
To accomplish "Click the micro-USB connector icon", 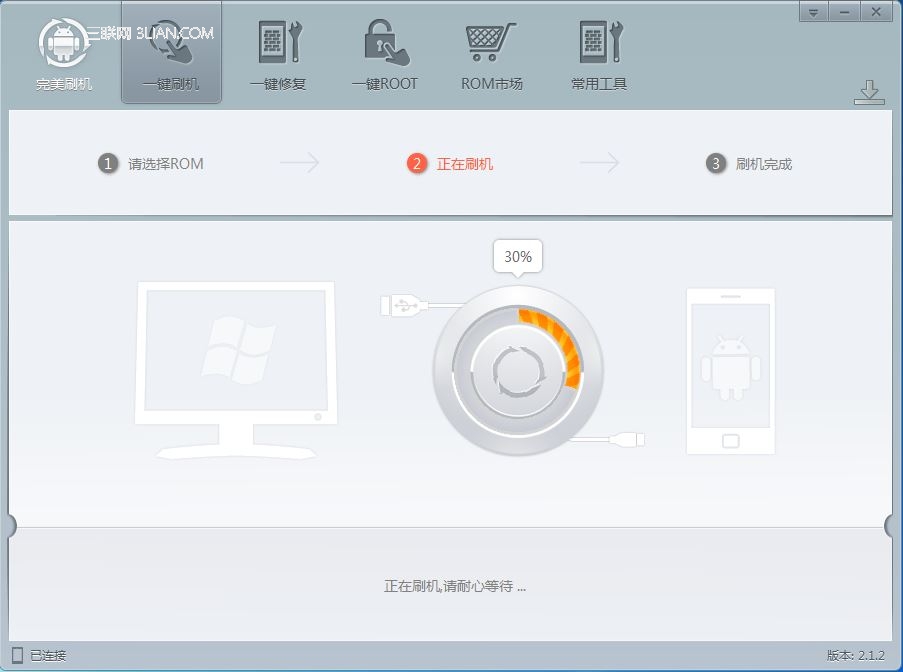I will coord(627,440).
